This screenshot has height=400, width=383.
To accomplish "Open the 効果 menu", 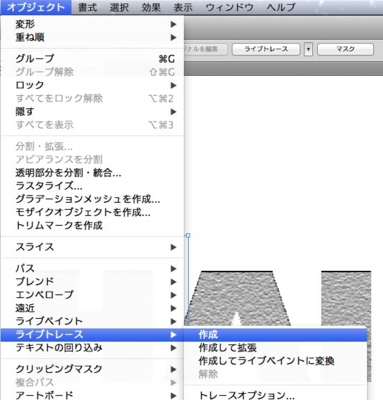I will [151, 7].
